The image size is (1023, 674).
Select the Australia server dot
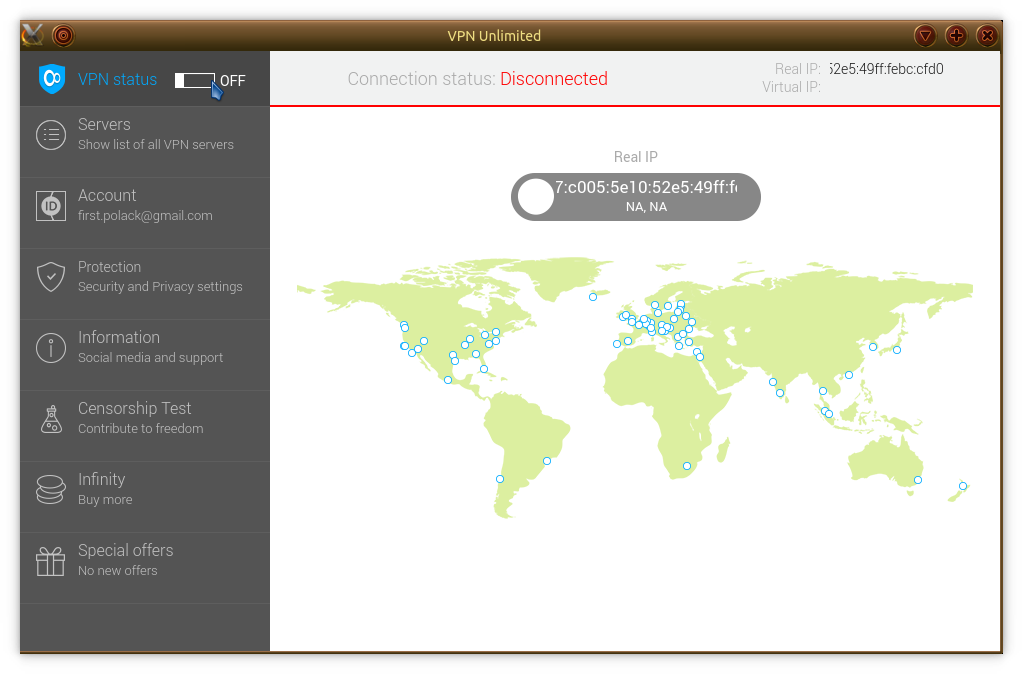(x=918, y=480)
